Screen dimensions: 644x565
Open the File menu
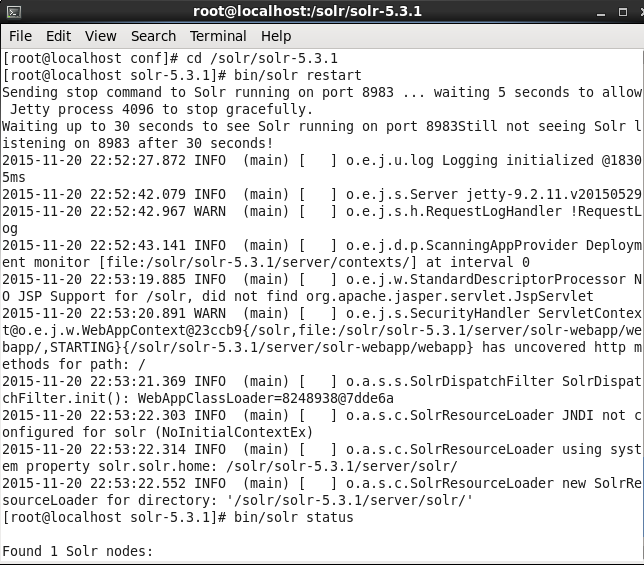(20, 36)
